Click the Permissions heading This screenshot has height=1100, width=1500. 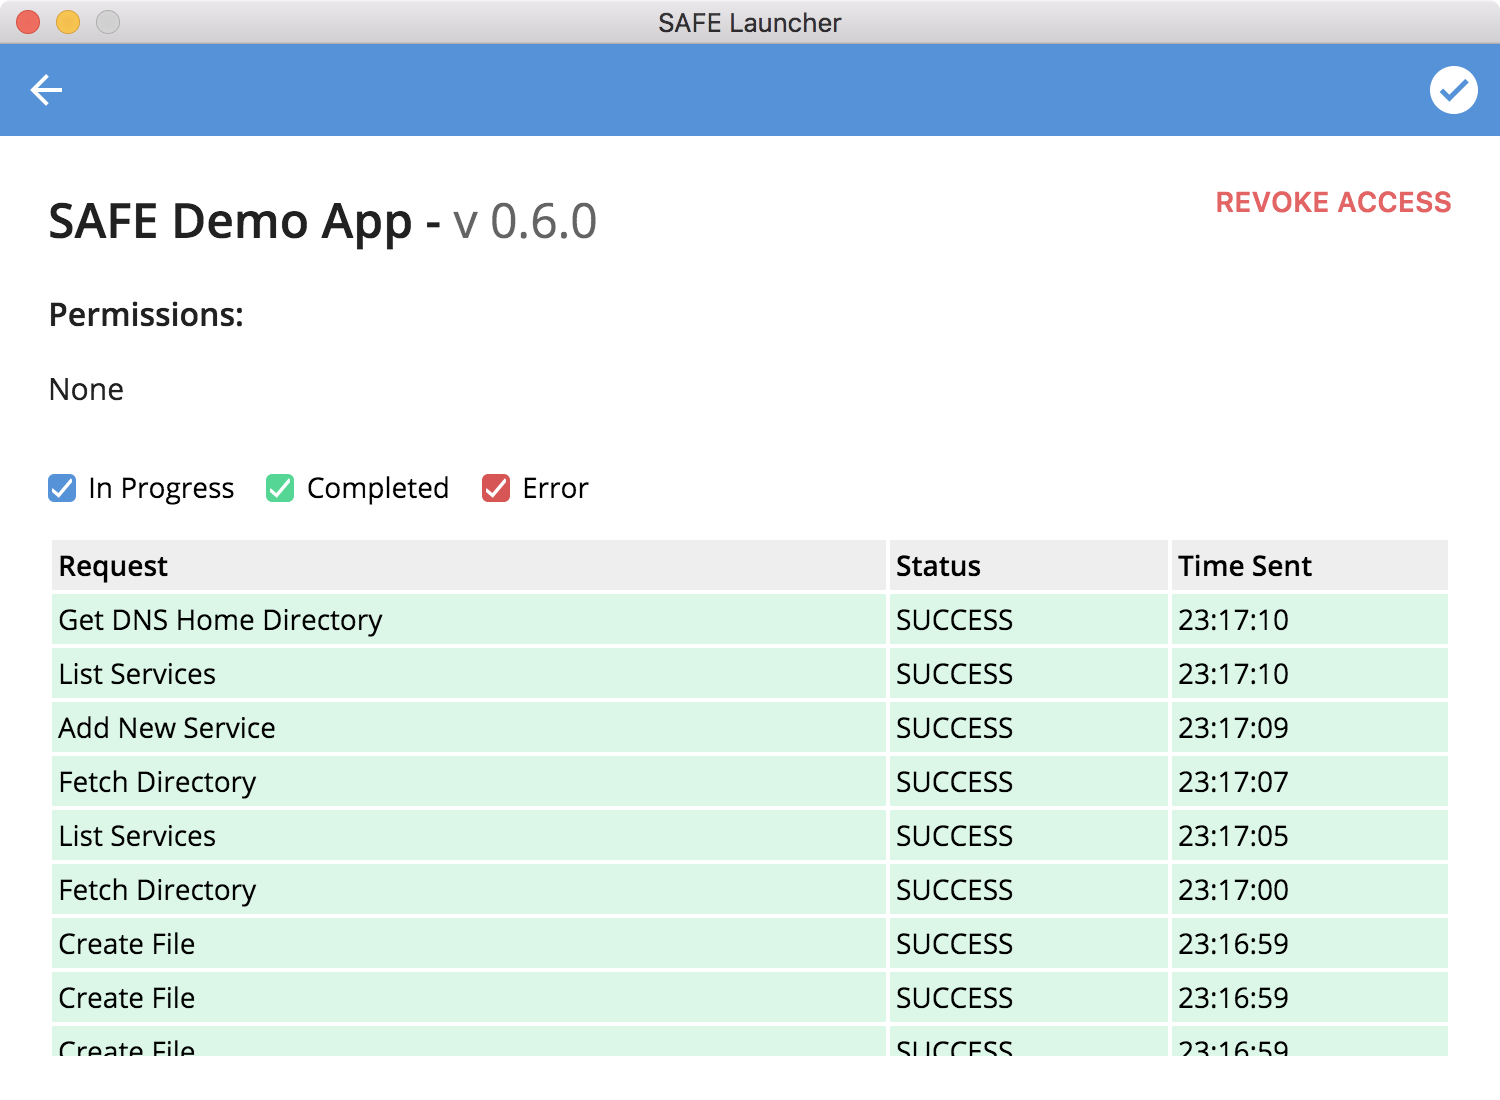(x=146, y=315)
